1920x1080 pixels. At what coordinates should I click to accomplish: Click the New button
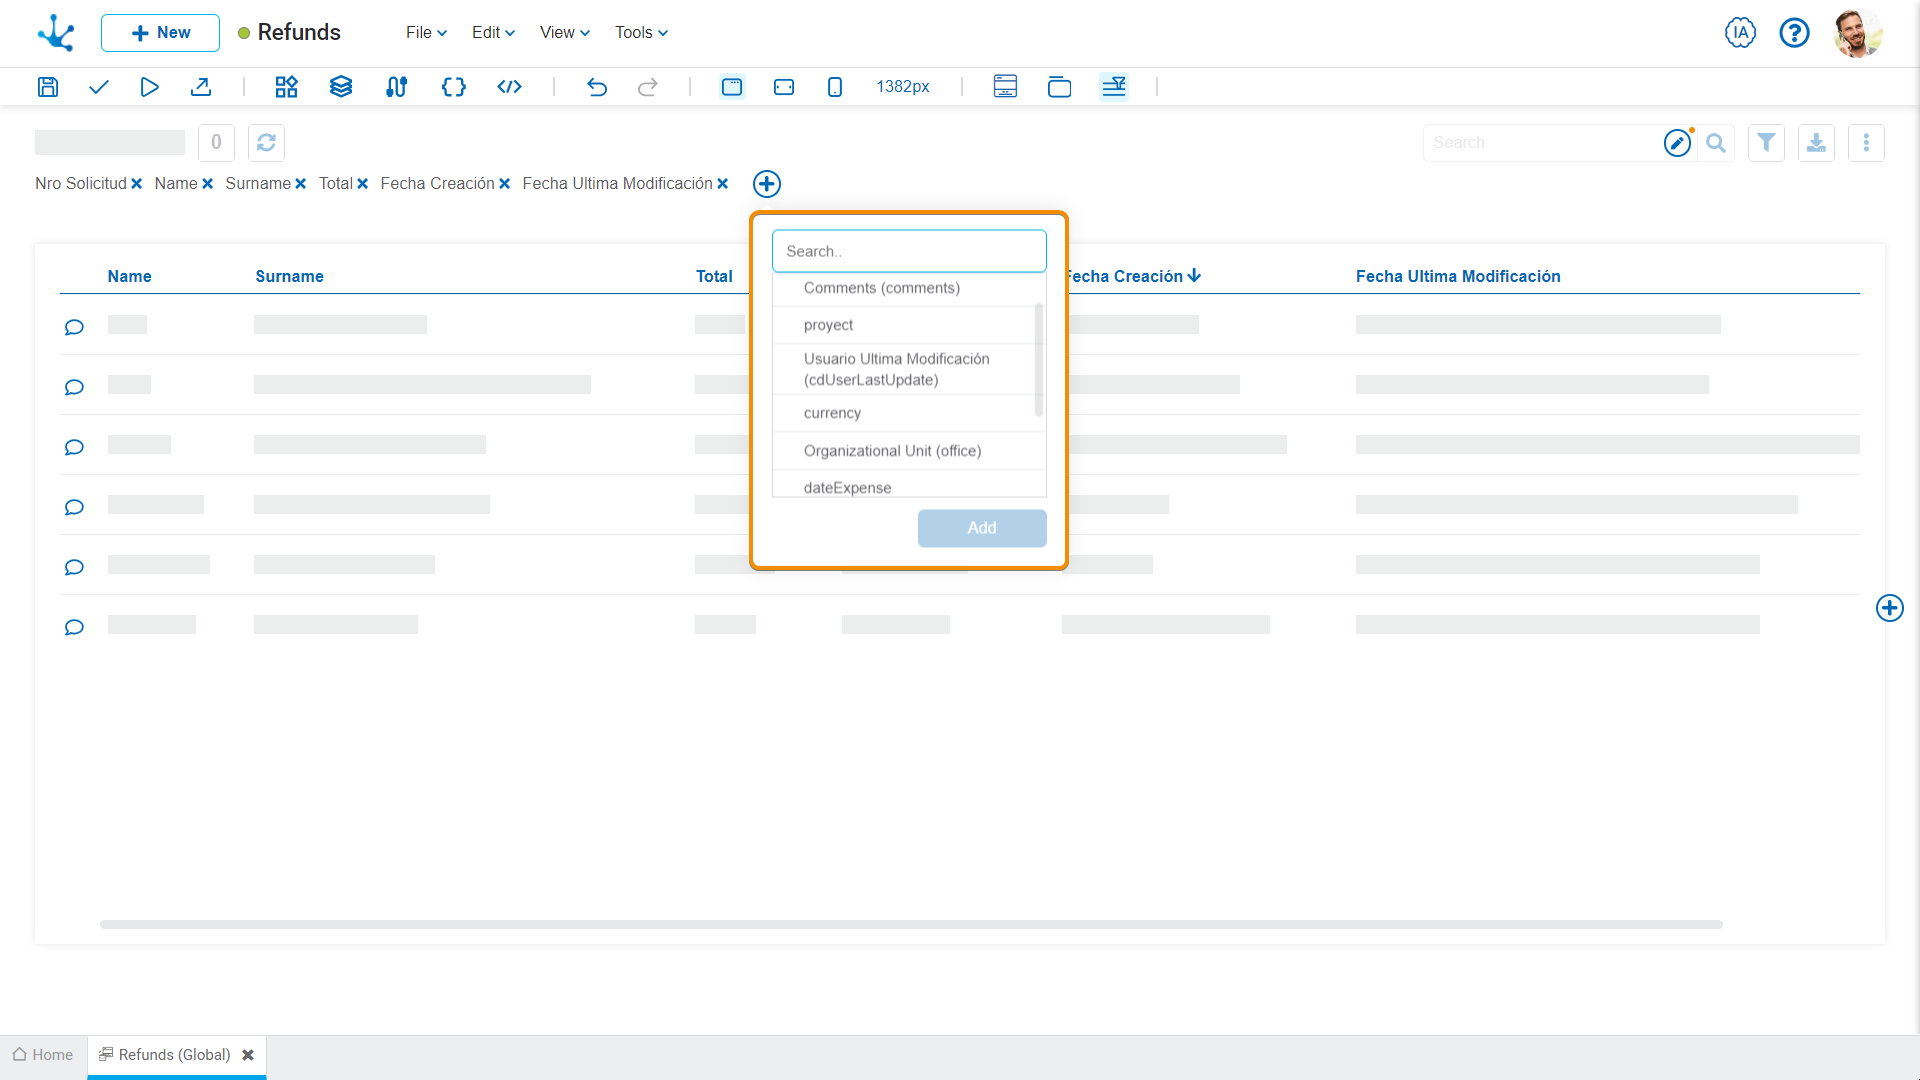(x=160, y=33)
